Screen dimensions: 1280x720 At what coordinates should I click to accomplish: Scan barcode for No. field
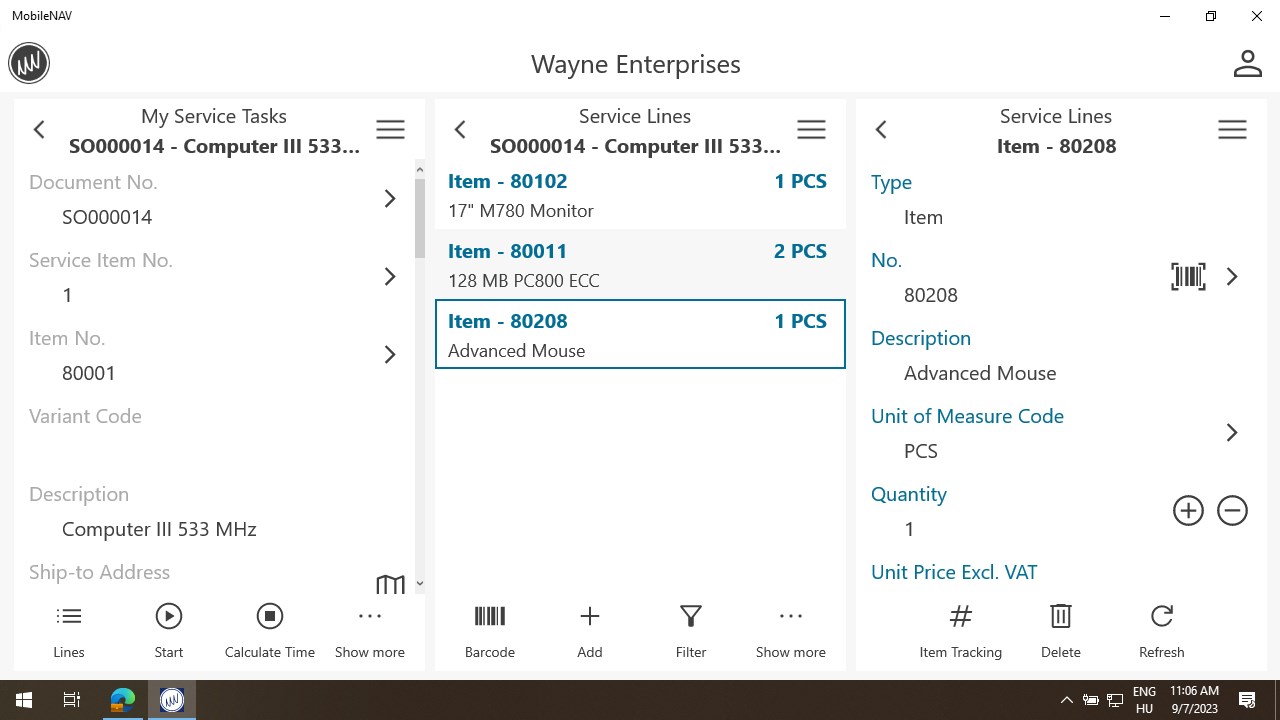(x=1188, y=277)
